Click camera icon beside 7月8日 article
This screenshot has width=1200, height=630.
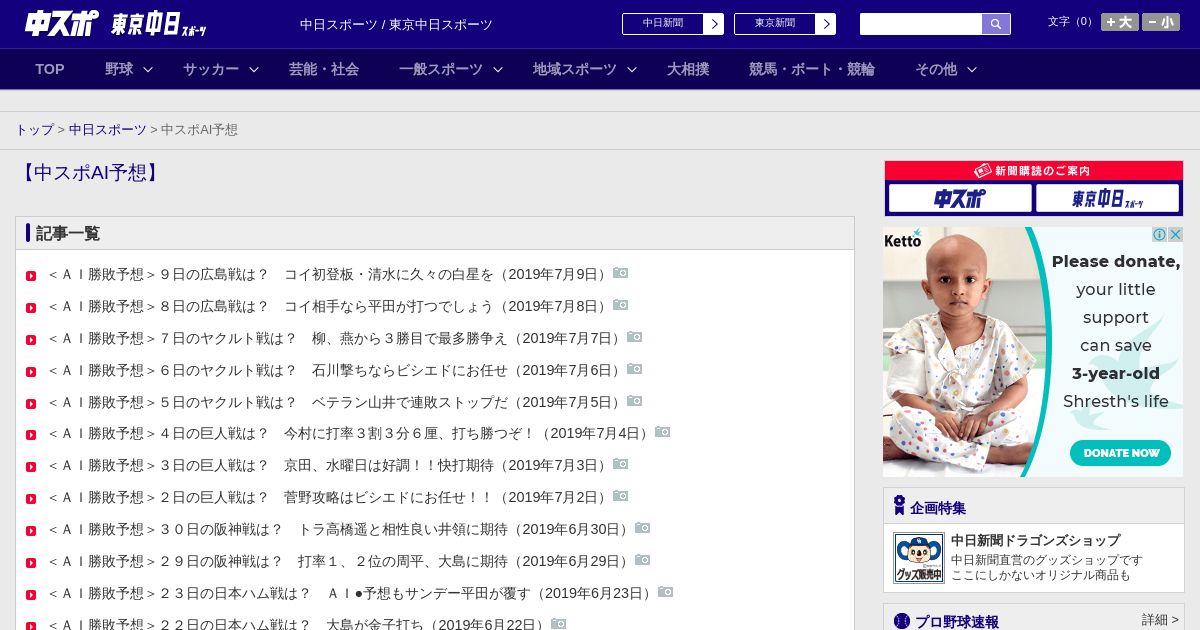[x=621, y=305]
